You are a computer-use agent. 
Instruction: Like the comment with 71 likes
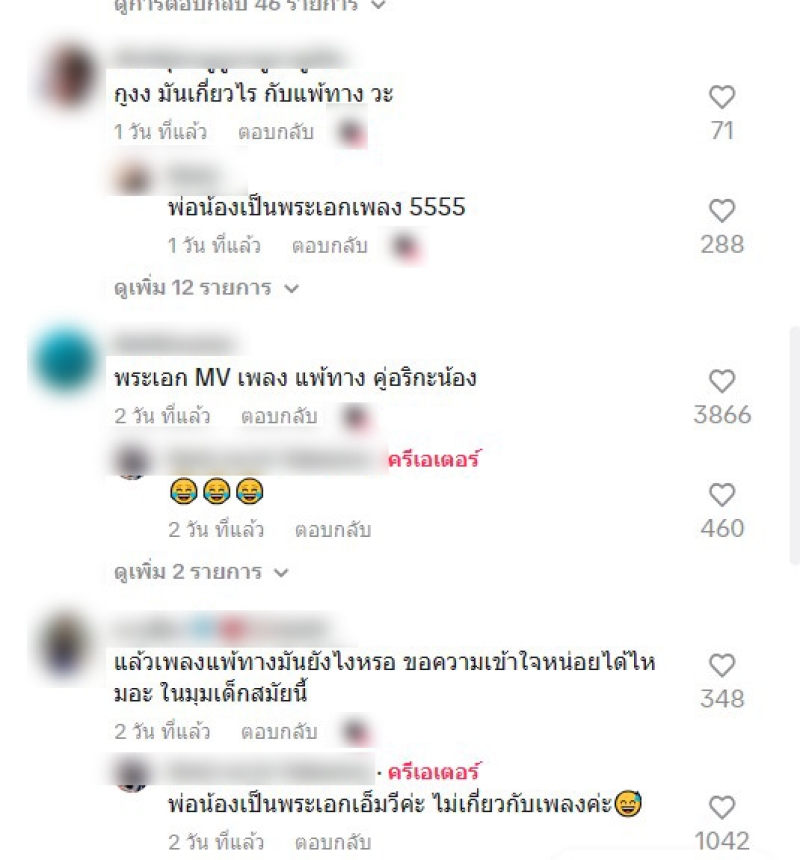tap(722, 98)
